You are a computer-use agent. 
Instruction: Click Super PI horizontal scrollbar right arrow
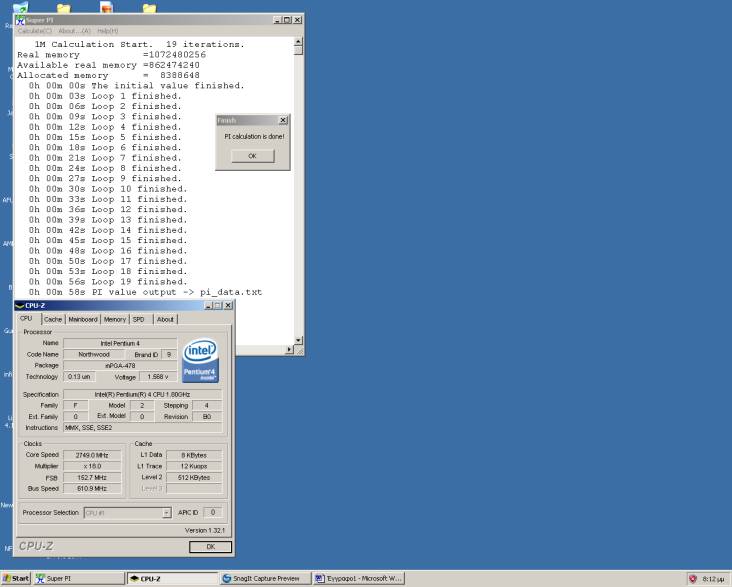coord(289,350)
